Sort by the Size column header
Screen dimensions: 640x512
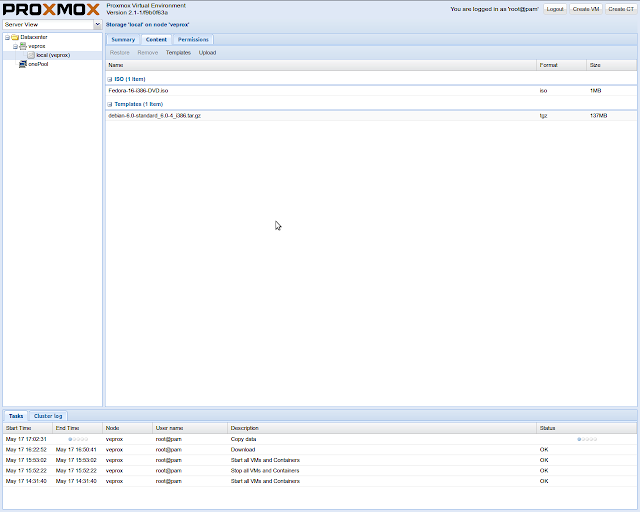[611, 65]
